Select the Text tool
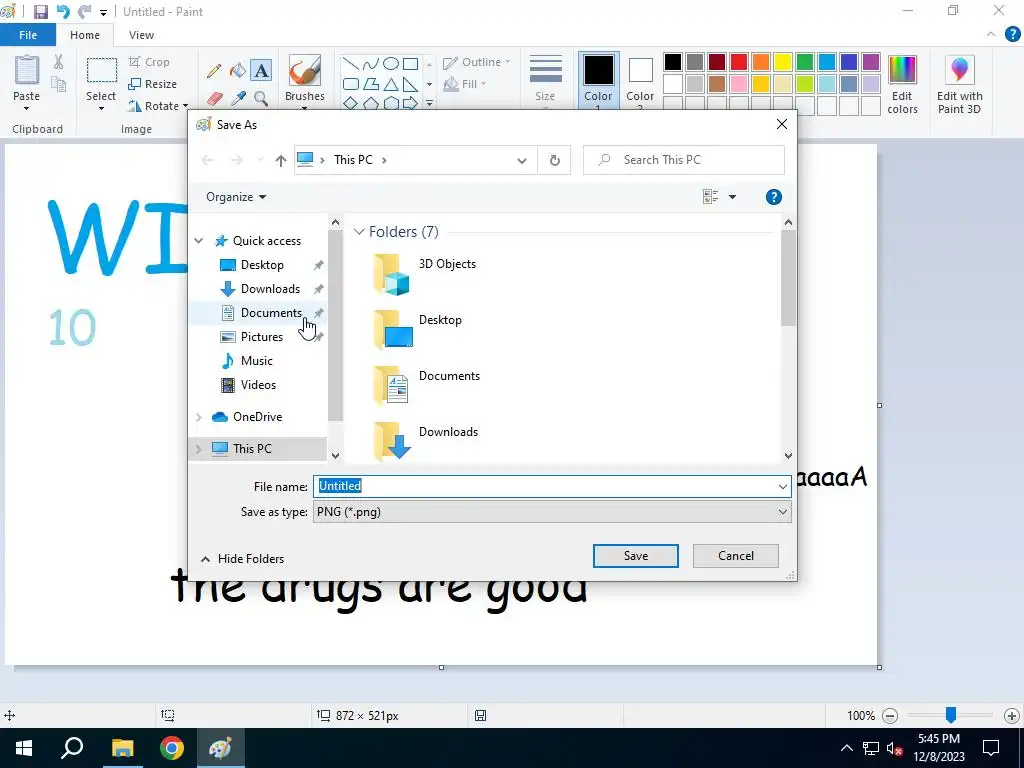The height and width of the screenshot is (768, 1024). (x=261, y=71)
